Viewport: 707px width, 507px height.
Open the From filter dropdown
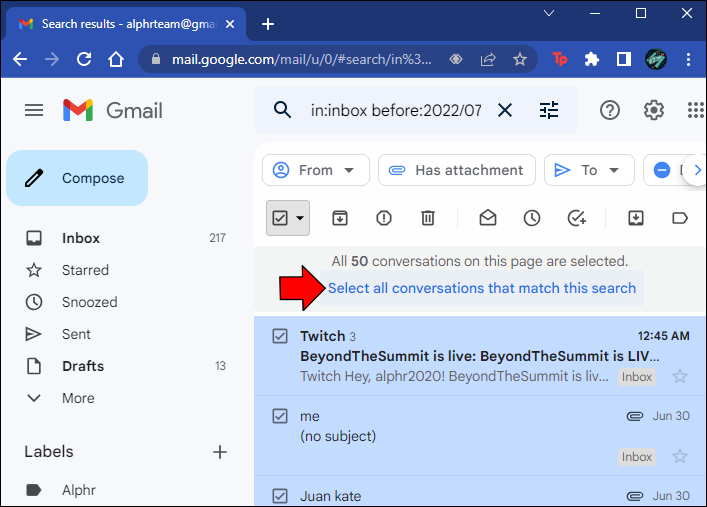point(316,170)
